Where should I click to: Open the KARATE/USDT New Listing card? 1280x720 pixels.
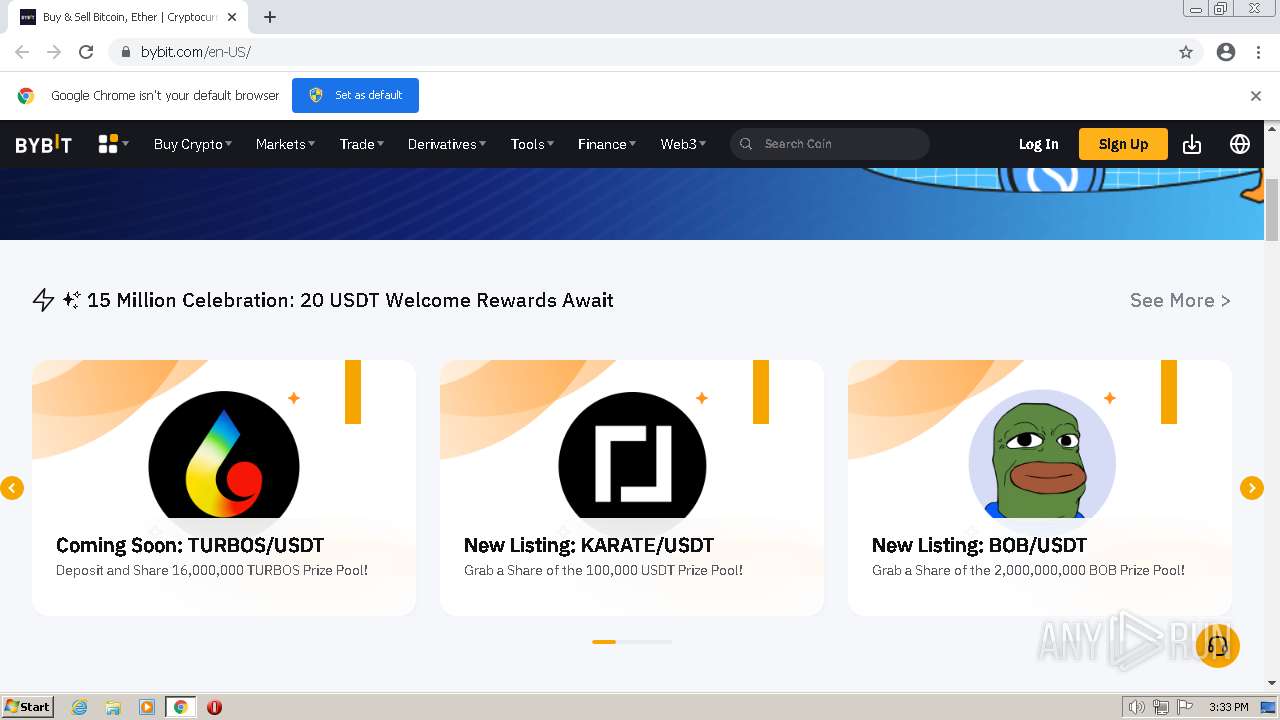[x=632, y=488]
